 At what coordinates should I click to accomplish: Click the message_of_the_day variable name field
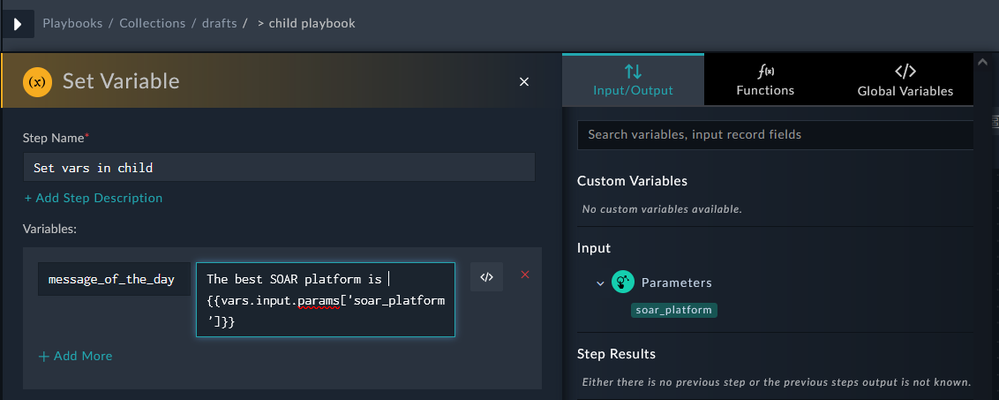[x=112, y=279]
